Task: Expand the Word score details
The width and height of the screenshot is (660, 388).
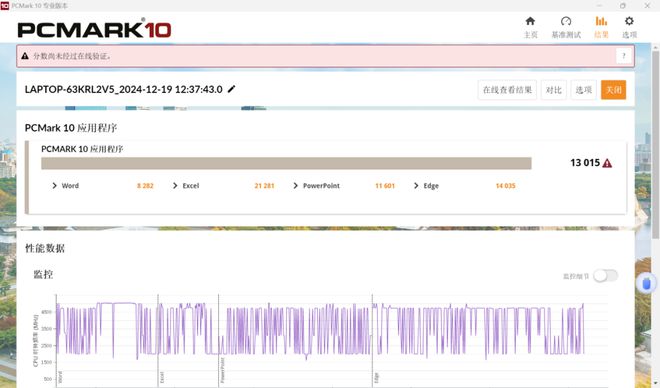Action: pyautogui.click(x=54, y=186)
